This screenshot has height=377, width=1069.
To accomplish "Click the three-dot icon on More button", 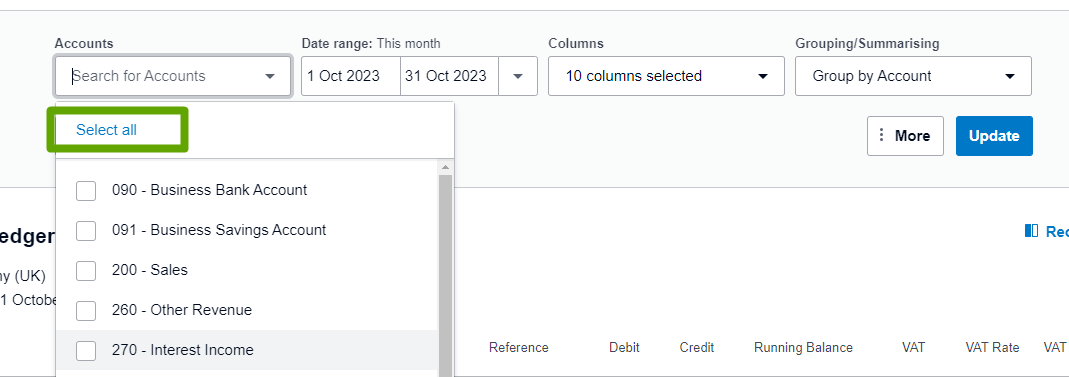I will [882, 136].
